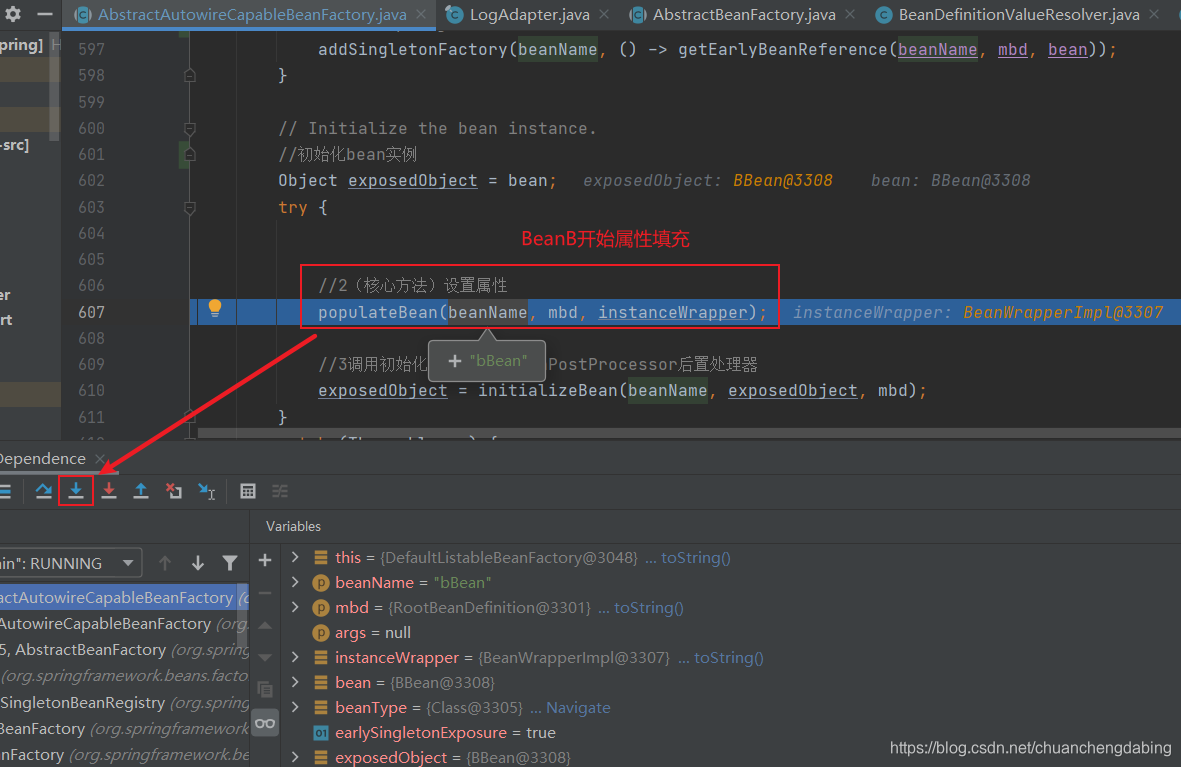Image resolution: width=1181 pixels, height=767 pixels.
Task: Move watch down with triangle icon
Action: click(265, 657)
